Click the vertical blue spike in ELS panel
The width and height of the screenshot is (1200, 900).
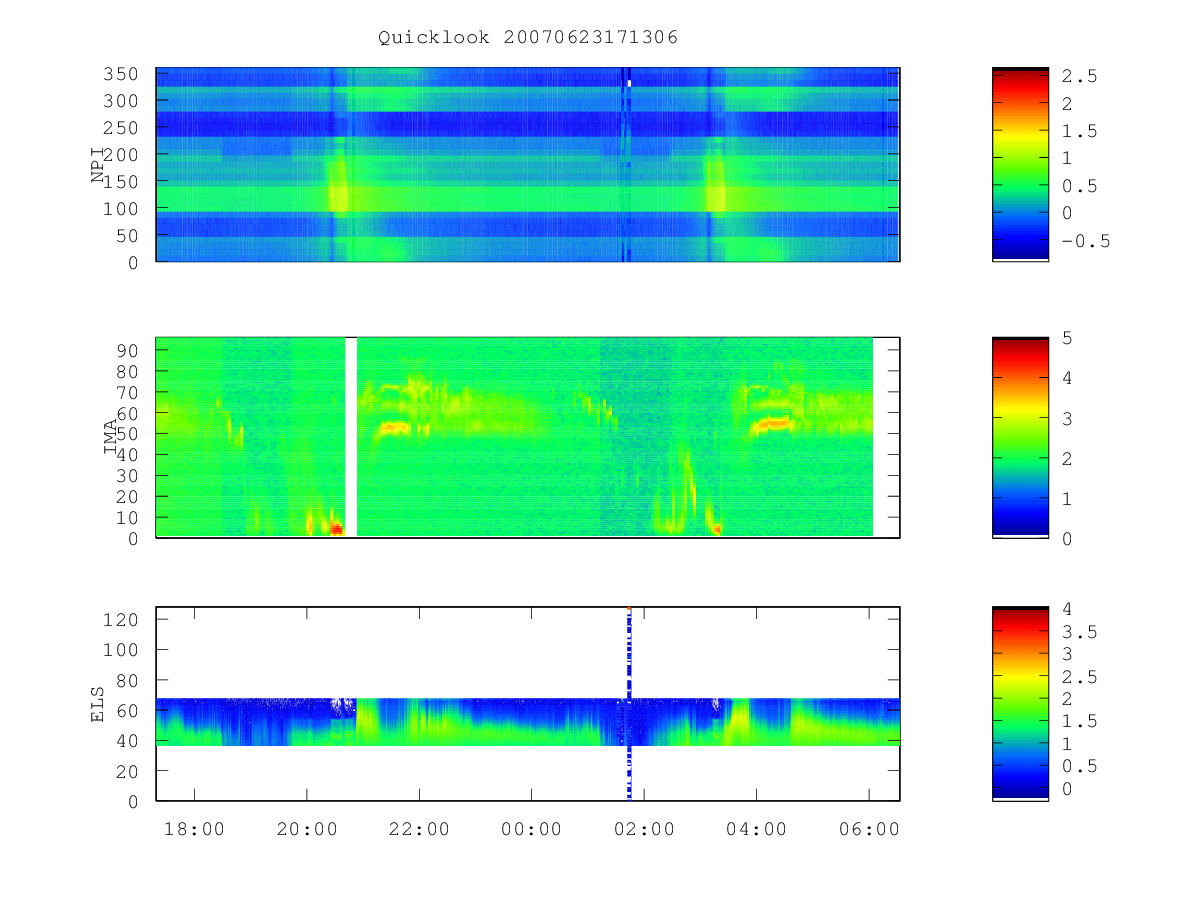coord(629,704)
